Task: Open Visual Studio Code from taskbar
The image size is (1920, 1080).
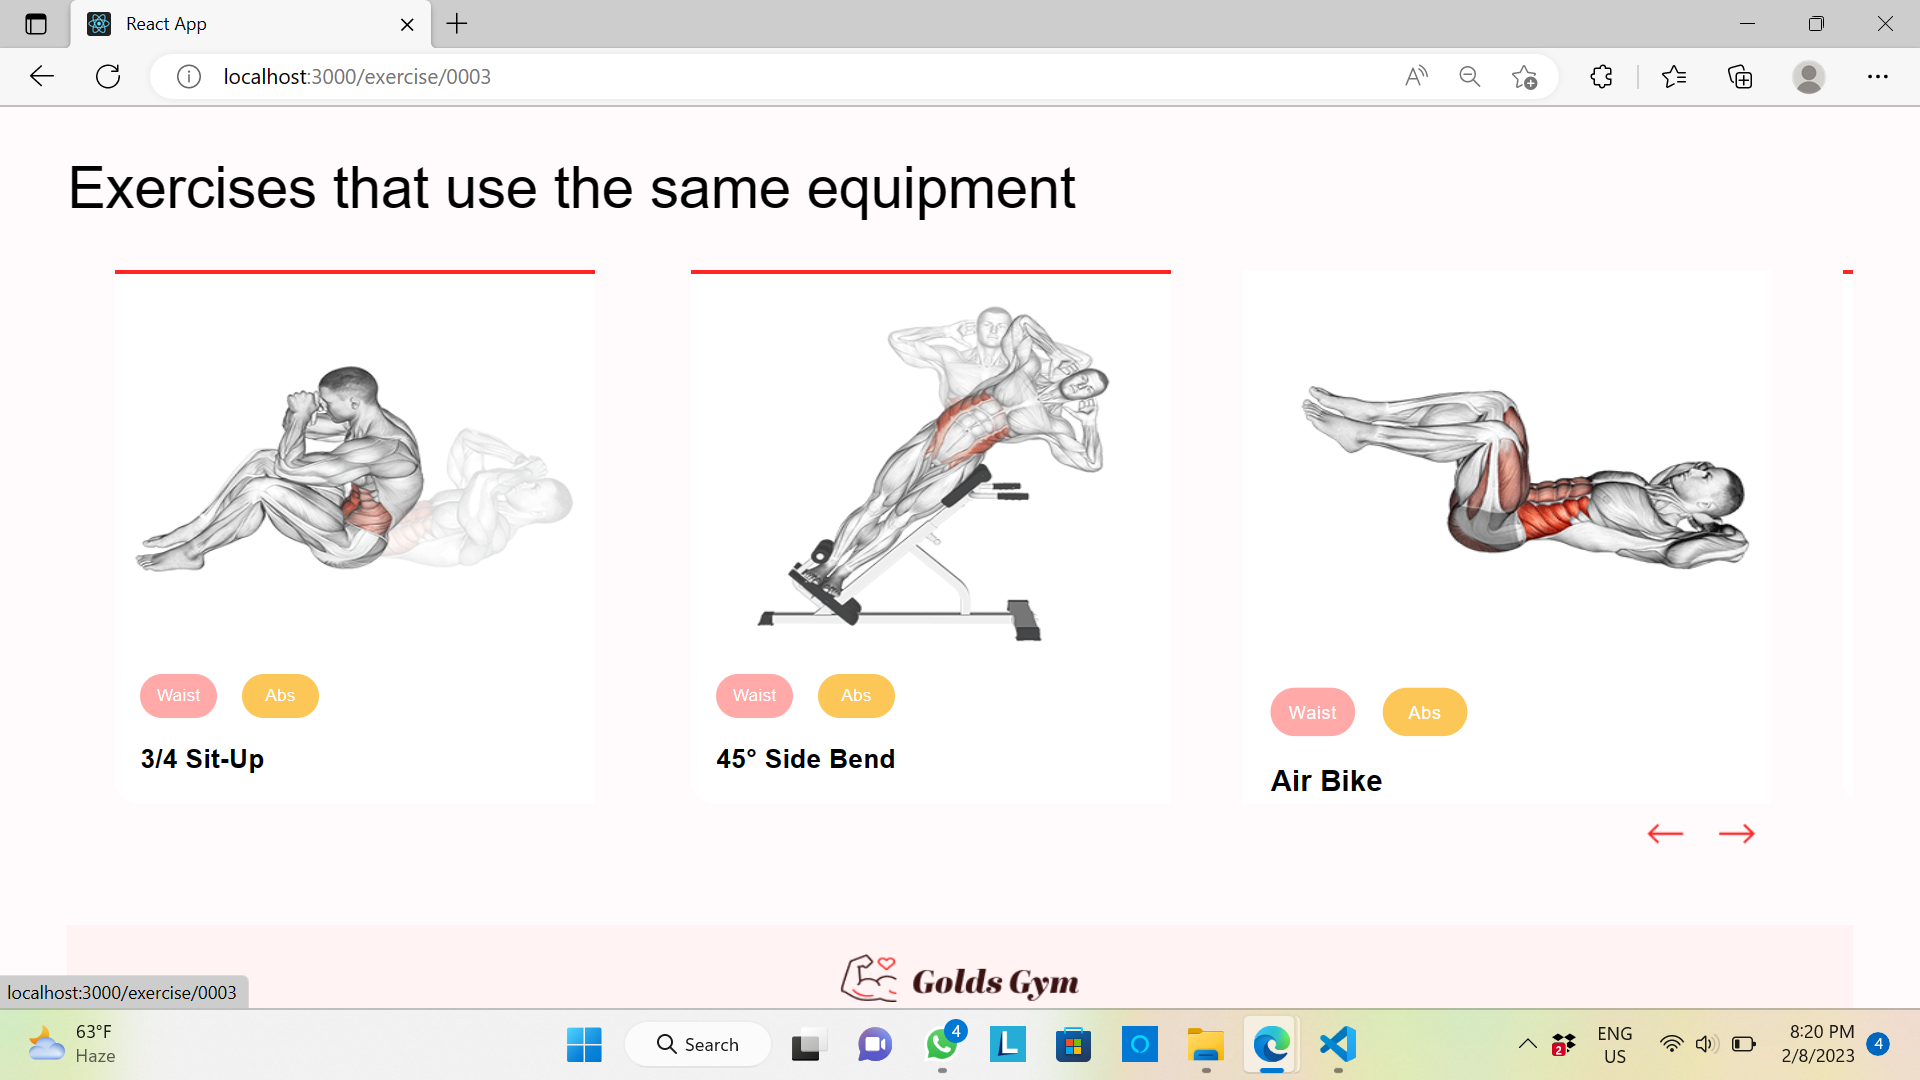Action: pyautogui.click(x=1337, y=1044)
